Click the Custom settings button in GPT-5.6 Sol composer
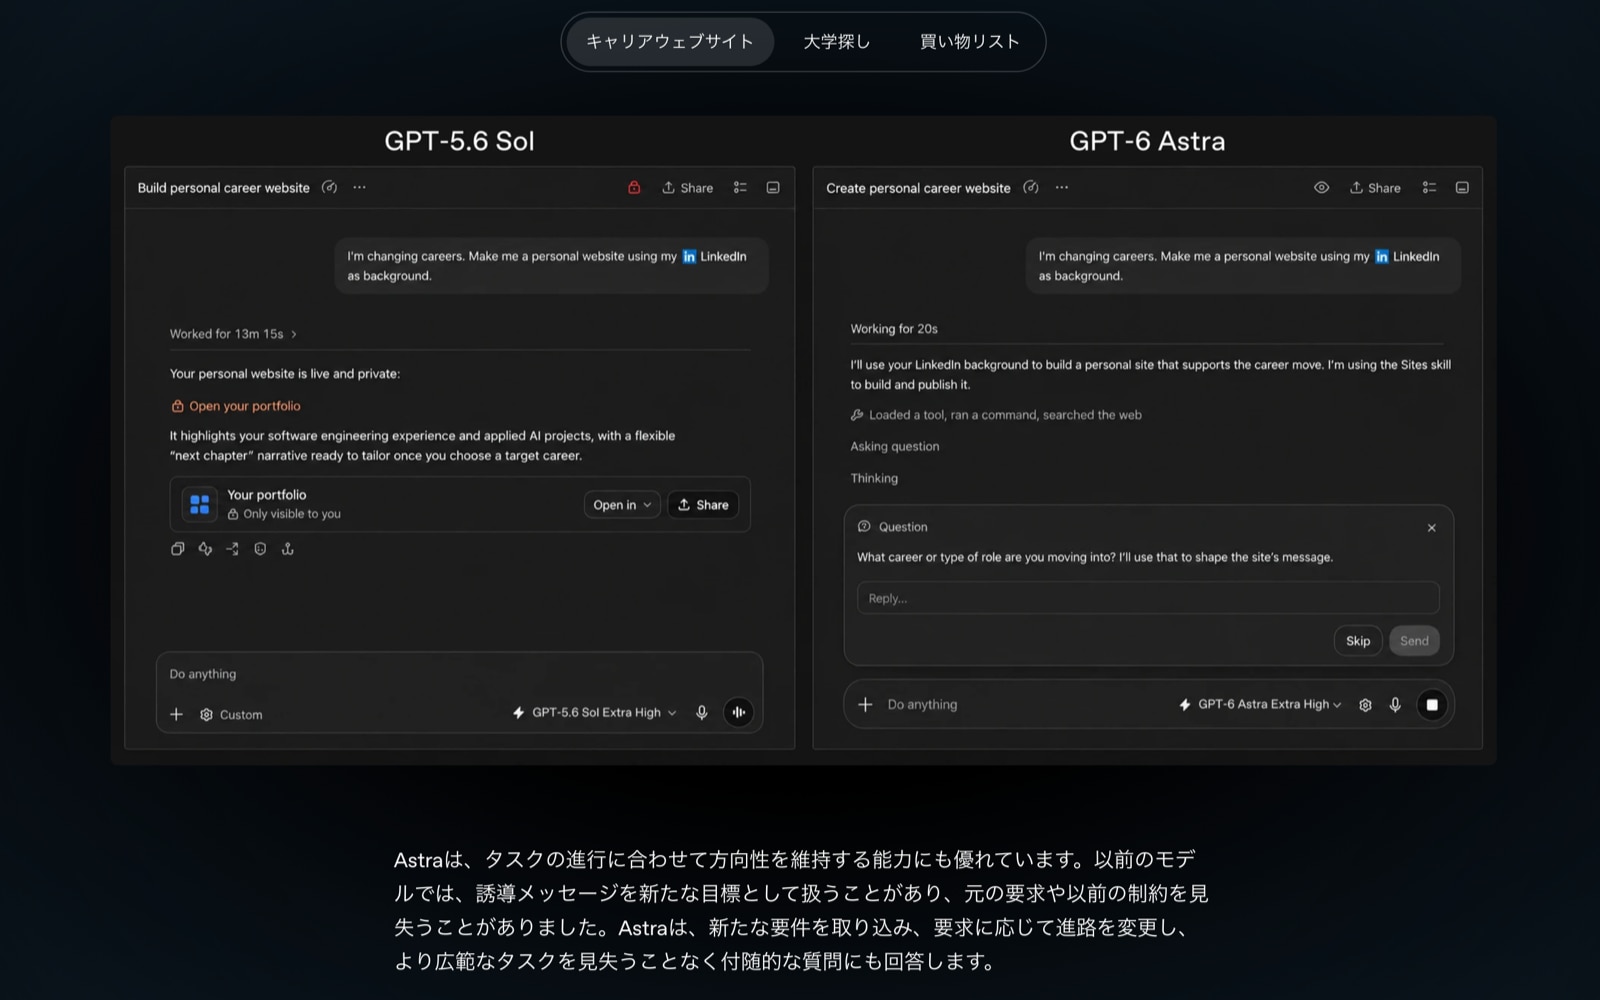The image size is (1600, 1000). (x=231, y=715)
